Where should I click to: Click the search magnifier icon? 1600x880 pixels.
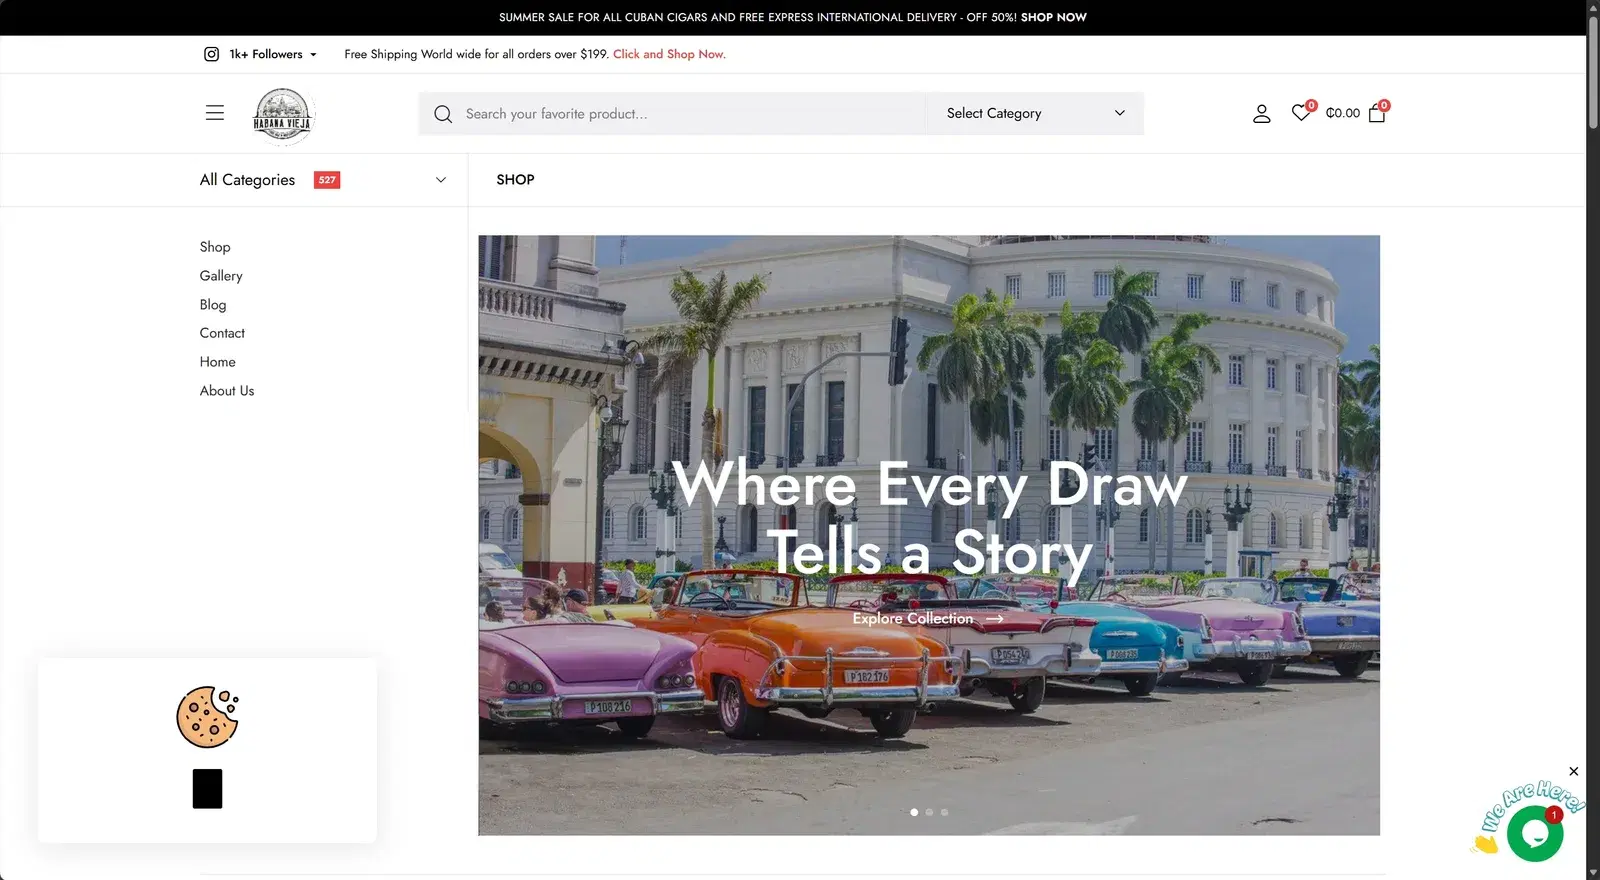click(443, 114)
